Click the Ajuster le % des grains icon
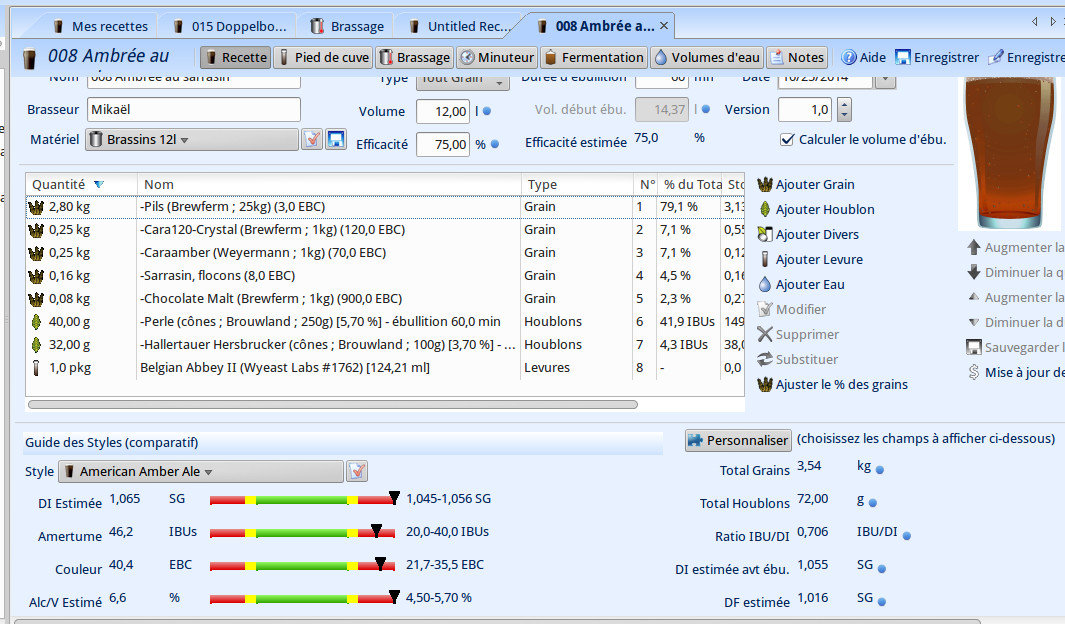 coord(765,384)
